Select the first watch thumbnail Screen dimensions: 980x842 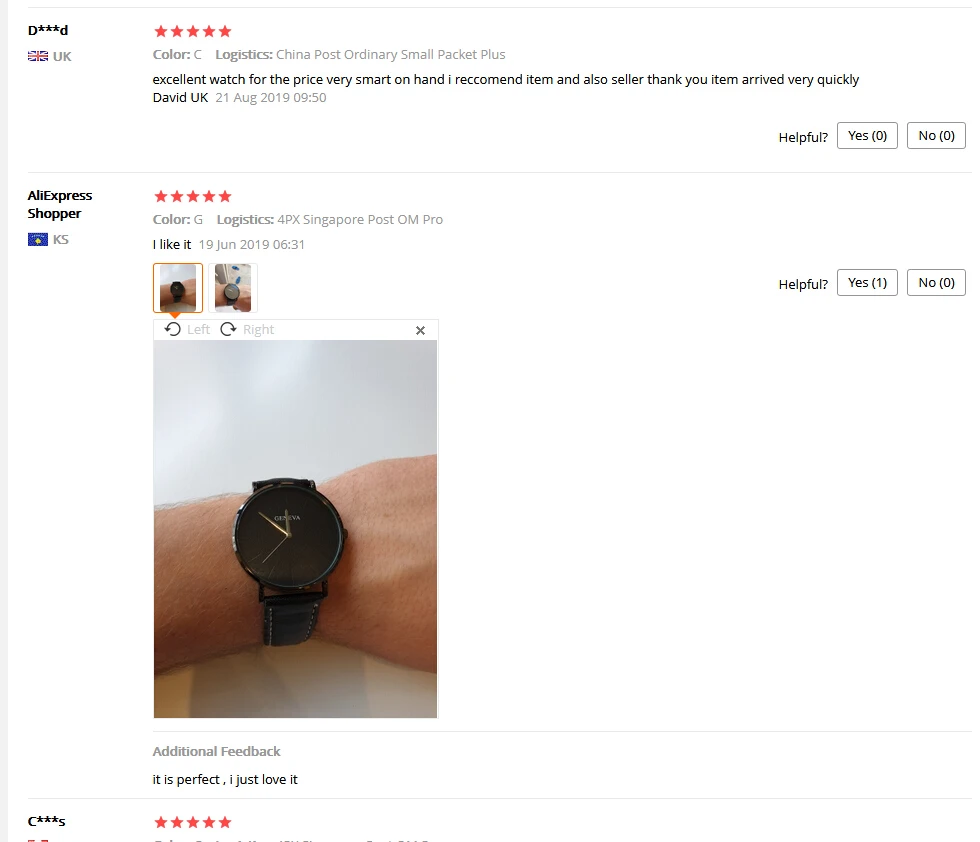178,288
